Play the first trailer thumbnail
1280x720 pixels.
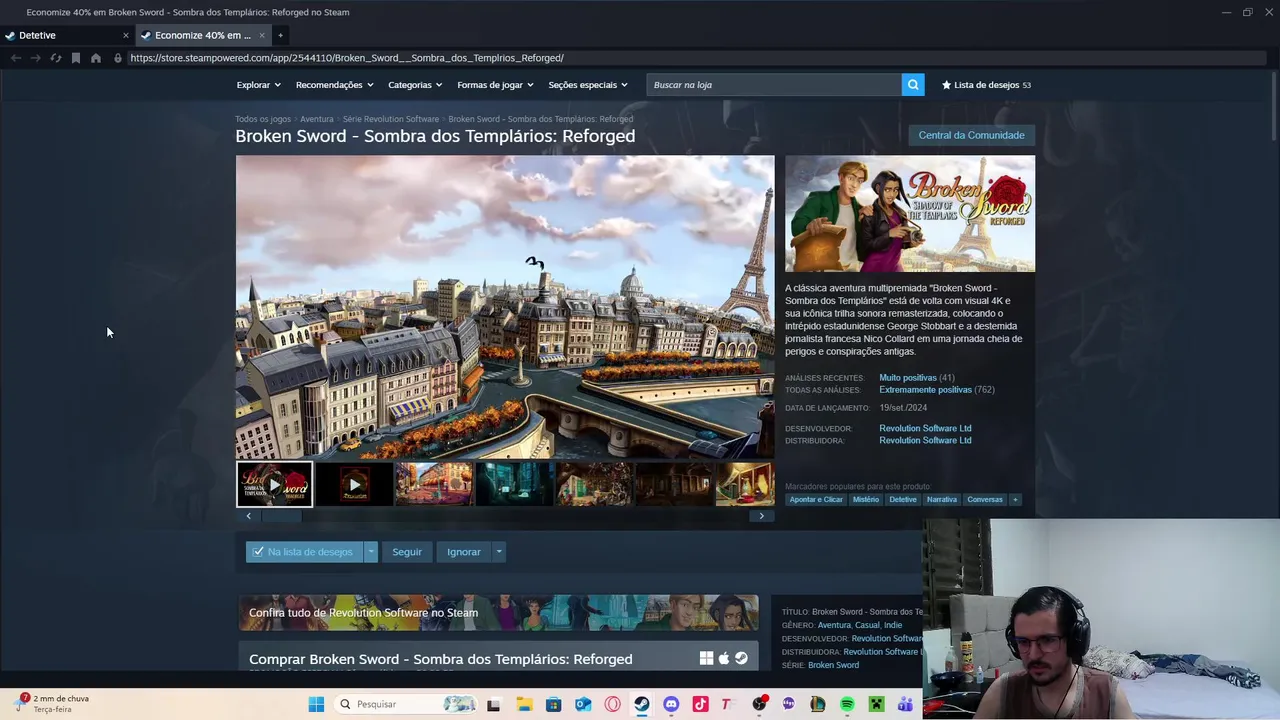pyautogui.click(x=274, y=484)
